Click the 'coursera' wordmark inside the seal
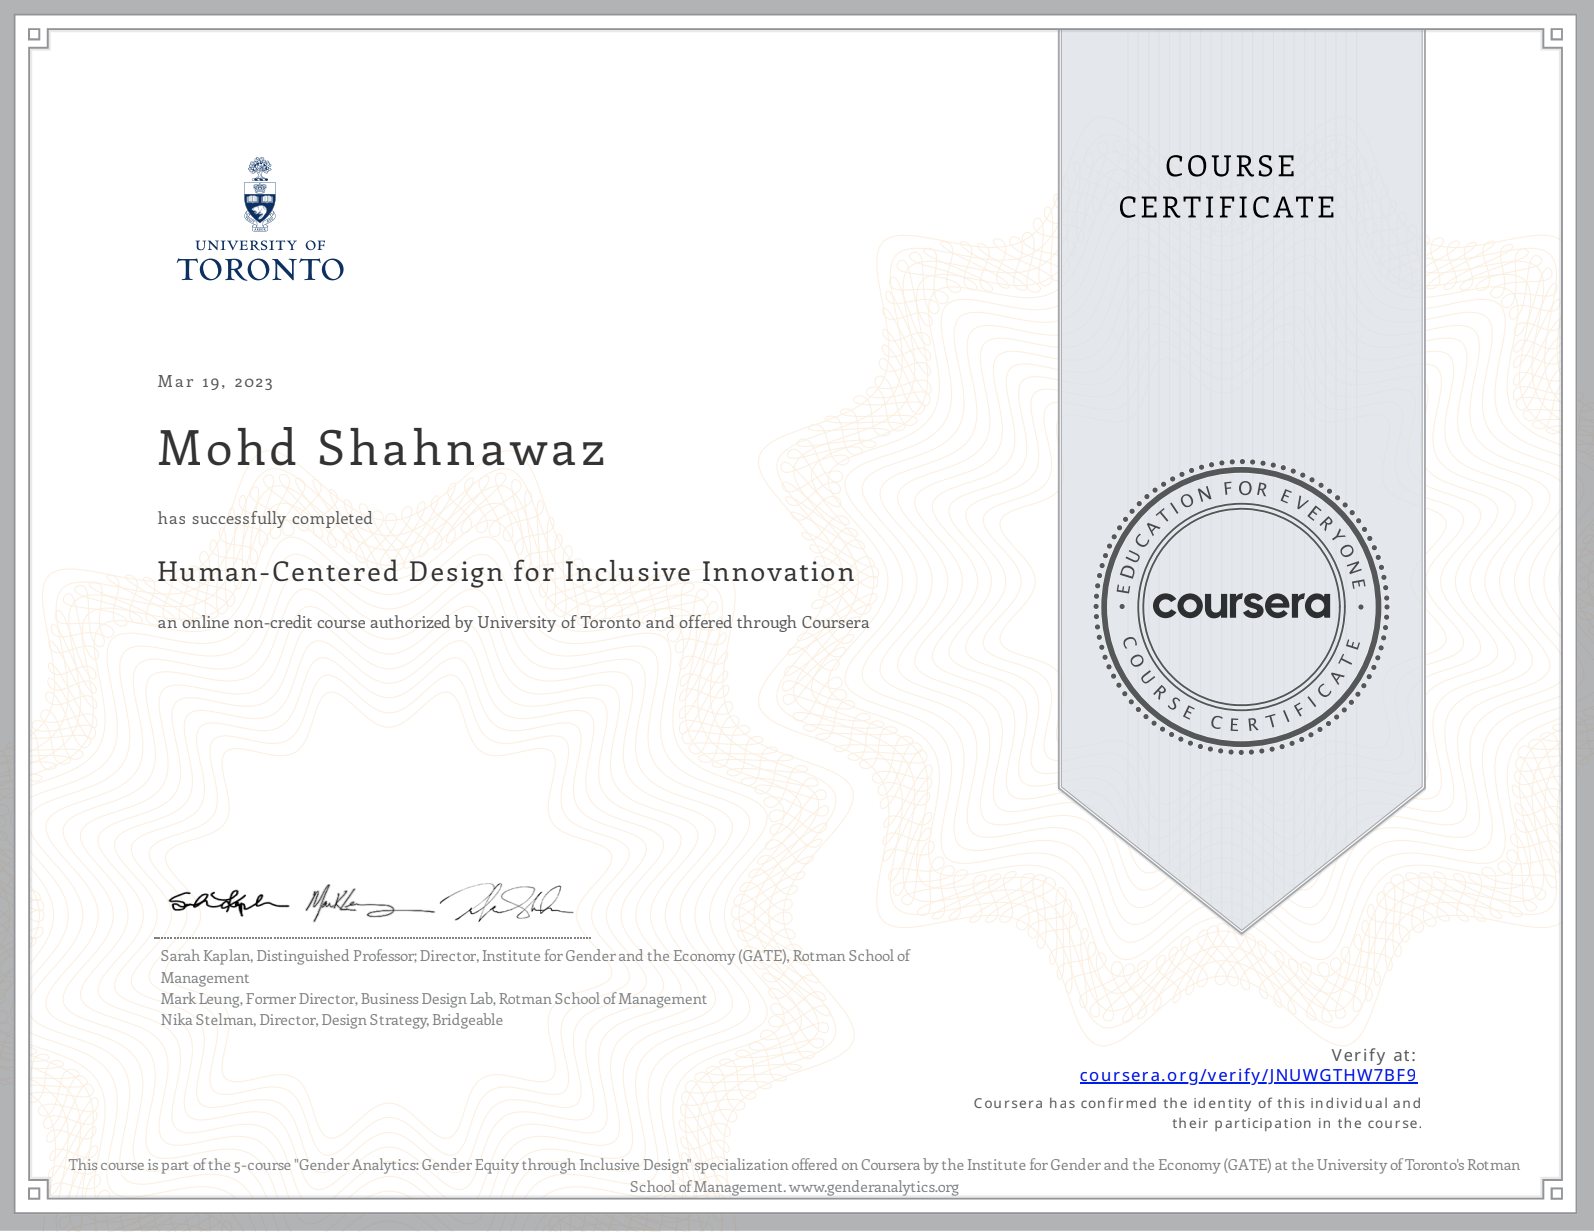Image resolution: width=1594 pixels, height=1232 pixels. (1241, 604)
